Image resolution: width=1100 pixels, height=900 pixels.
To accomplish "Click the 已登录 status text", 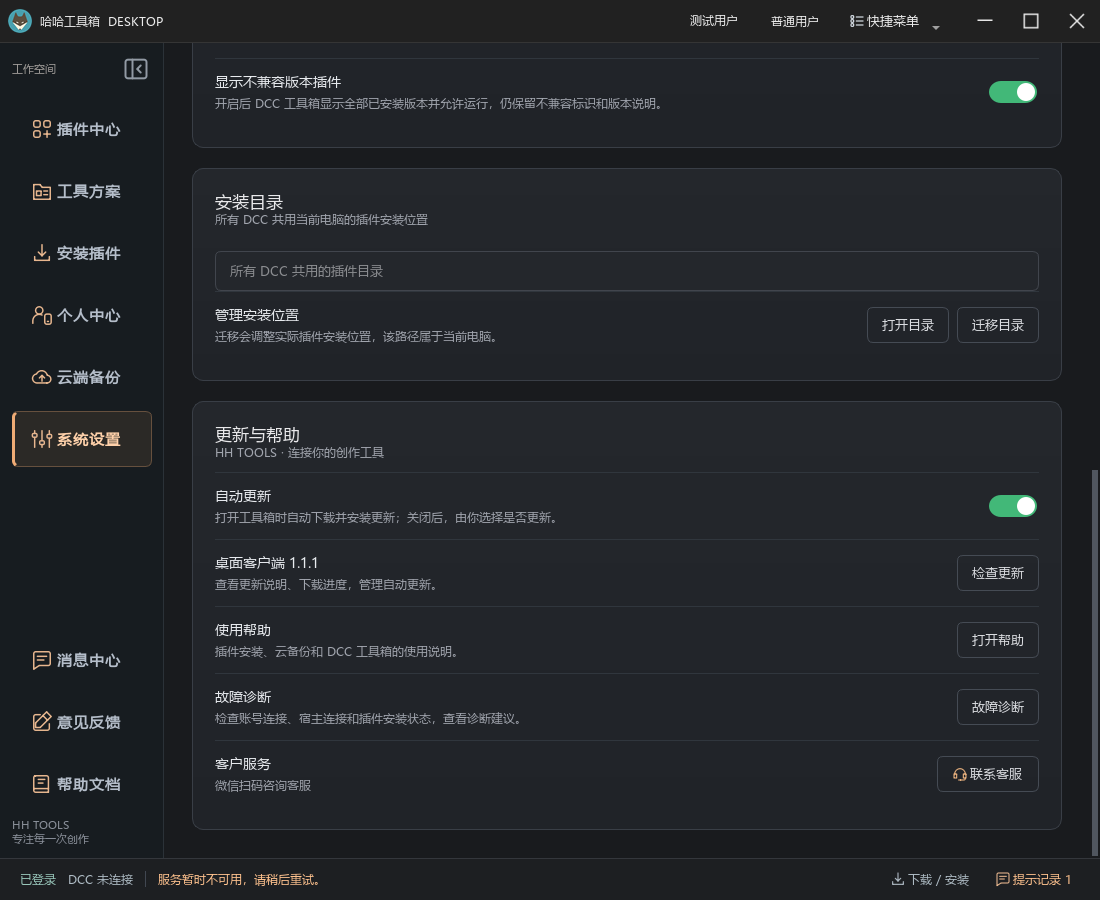I will click(38, 879).
